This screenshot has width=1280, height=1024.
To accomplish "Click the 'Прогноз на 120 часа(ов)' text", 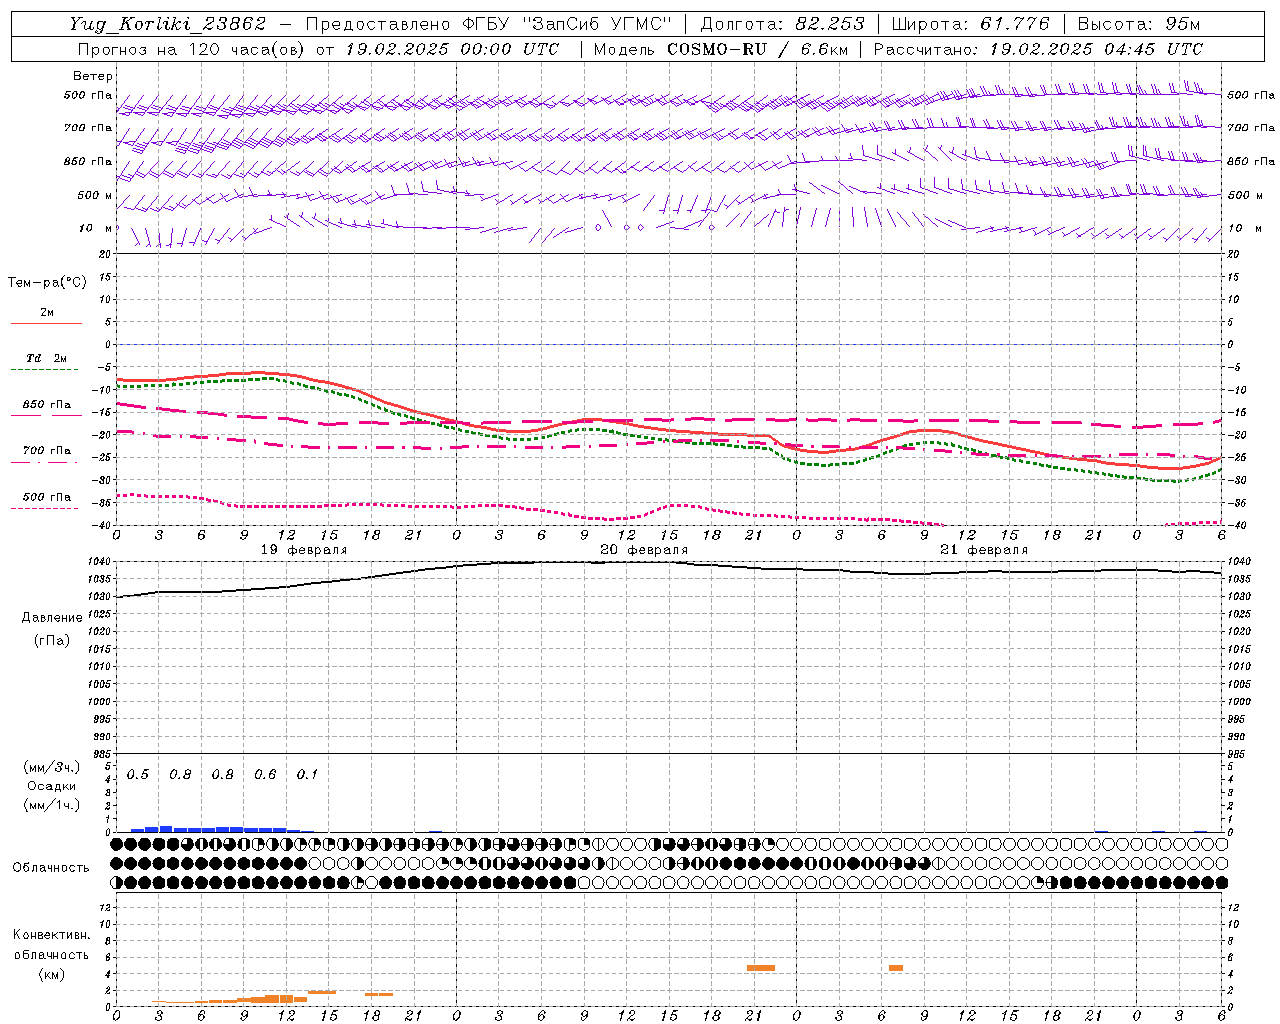I will click(193, 49).
